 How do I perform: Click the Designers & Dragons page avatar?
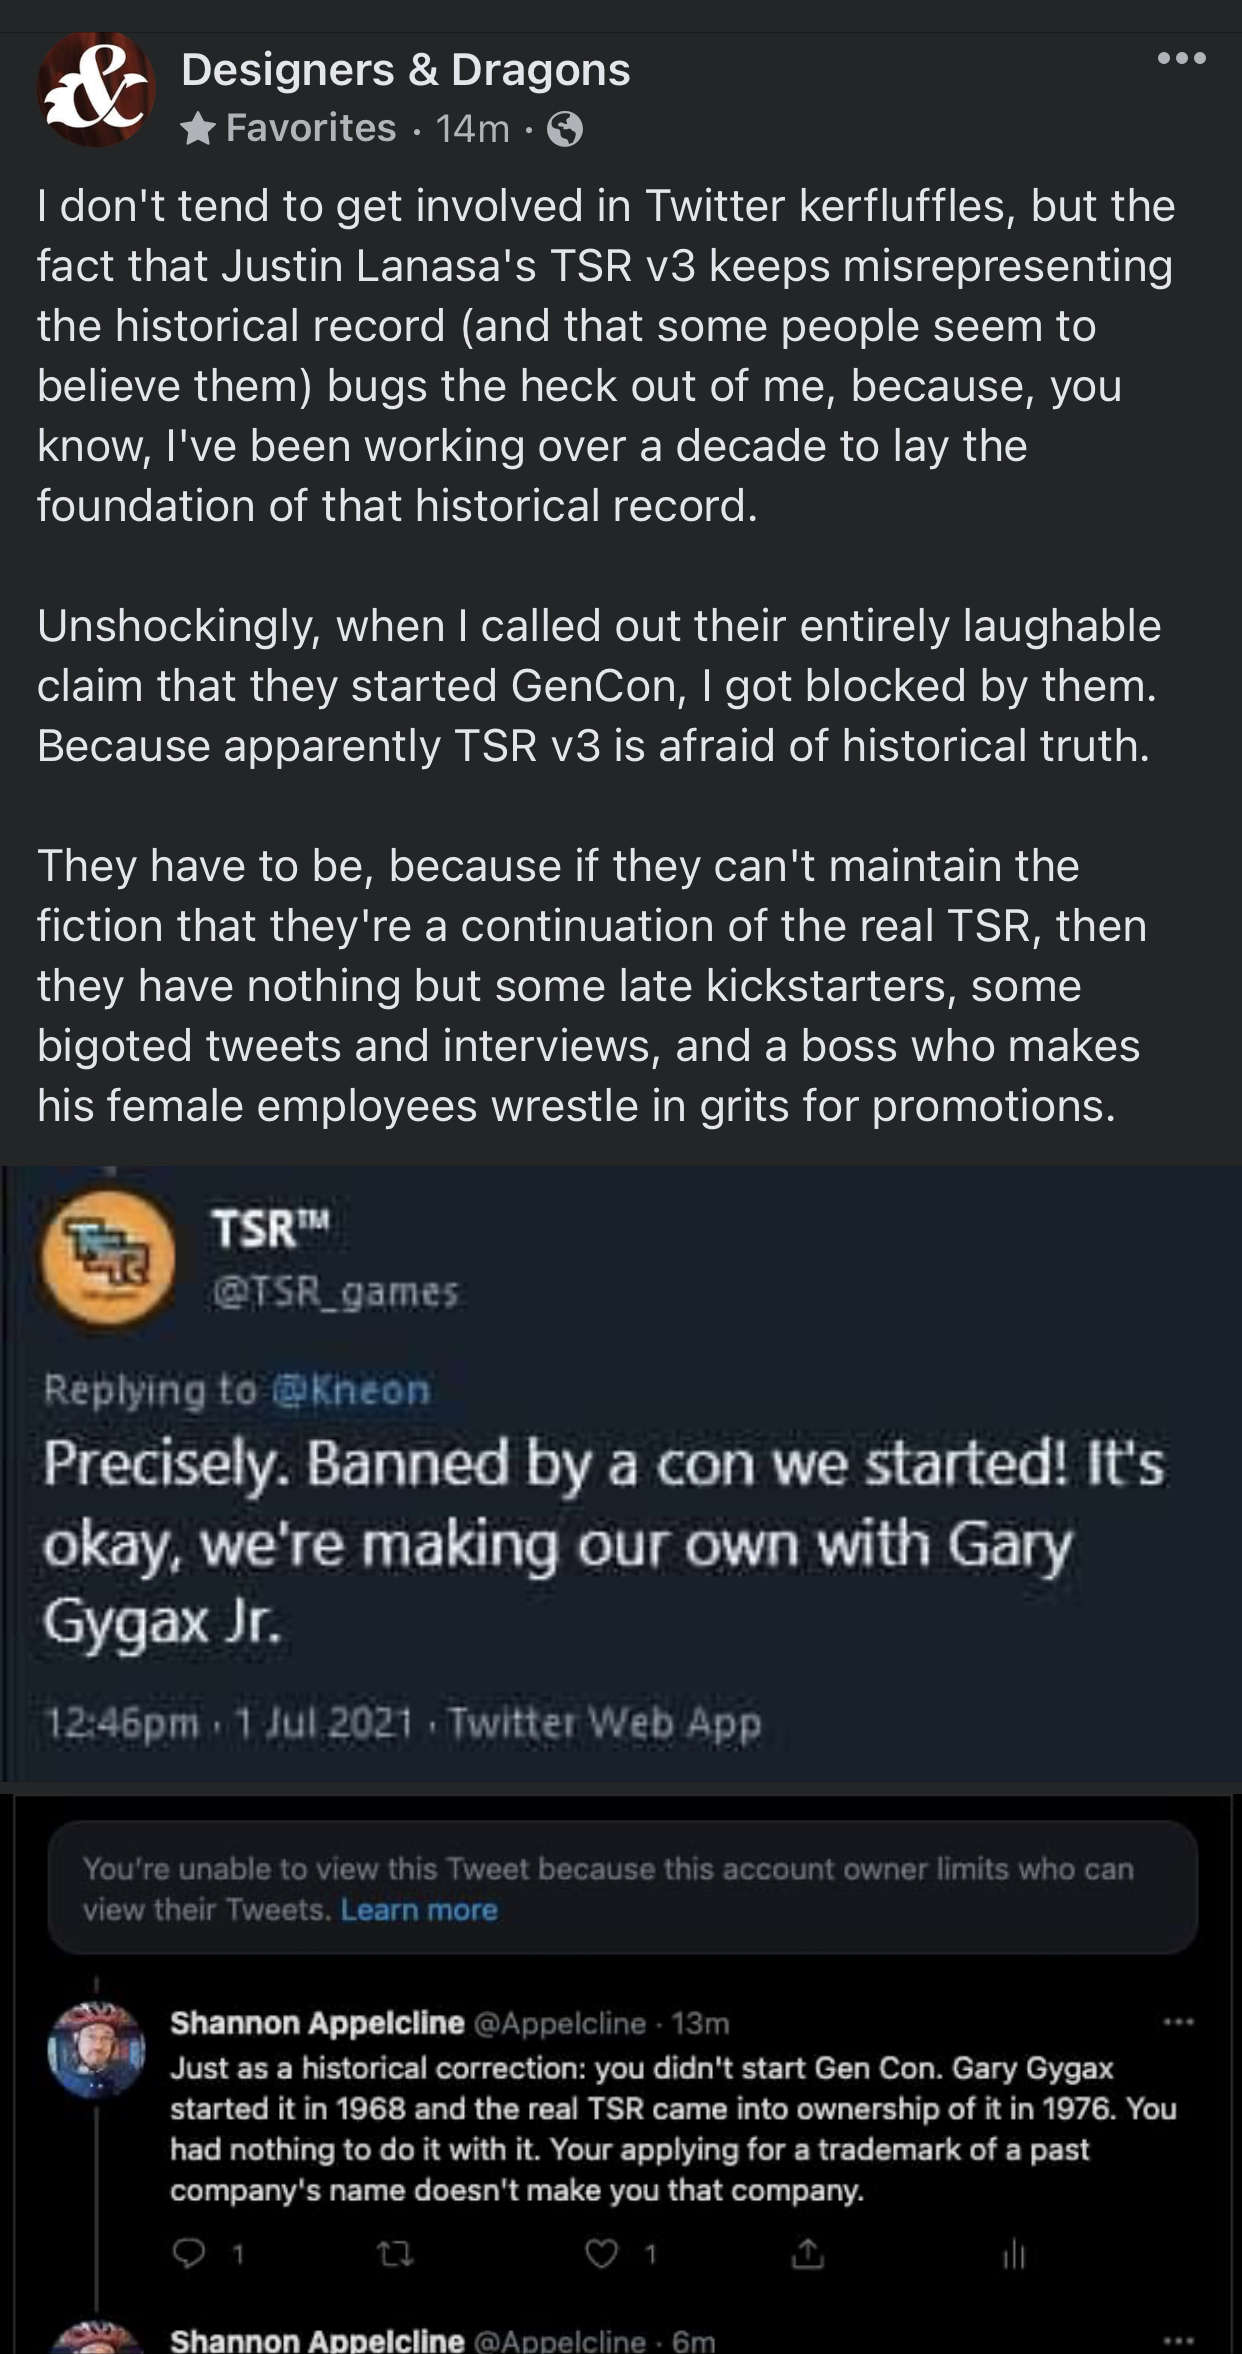pyautogui.click(x=96, y=91)
